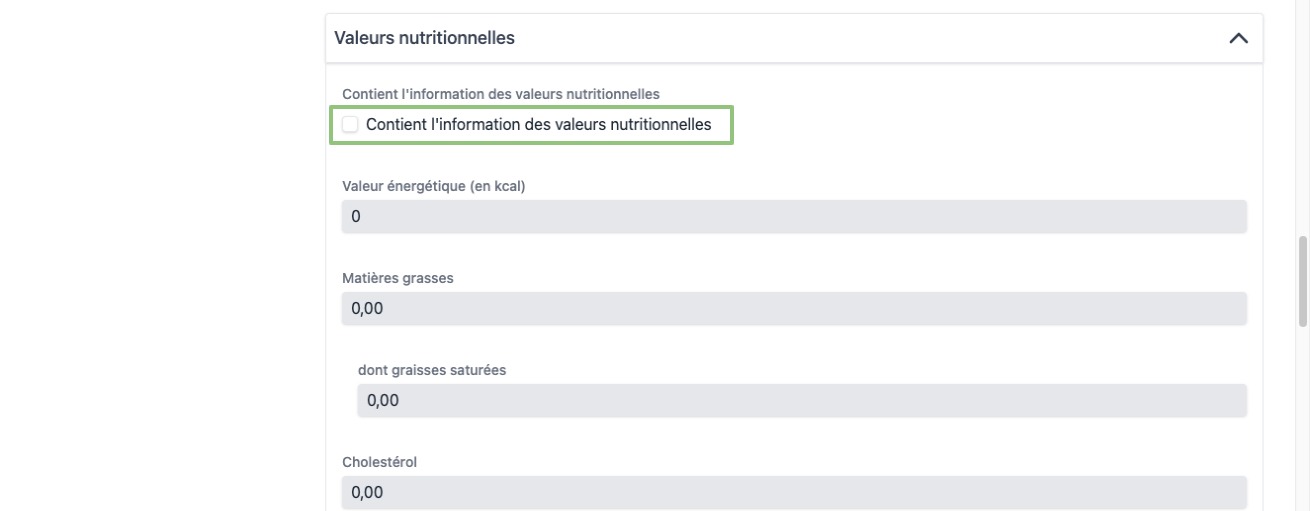This screenshot has width=1310, height=511.
Task: Click the checkbox label text about valeurs nutritionnelles
Action: [538, 125]
